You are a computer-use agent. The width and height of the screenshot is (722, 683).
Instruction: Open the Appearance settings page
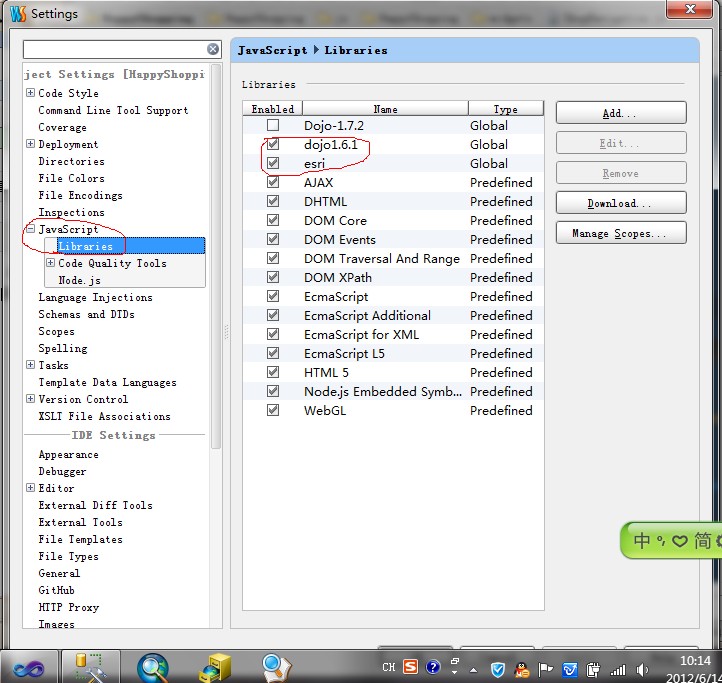68,455
